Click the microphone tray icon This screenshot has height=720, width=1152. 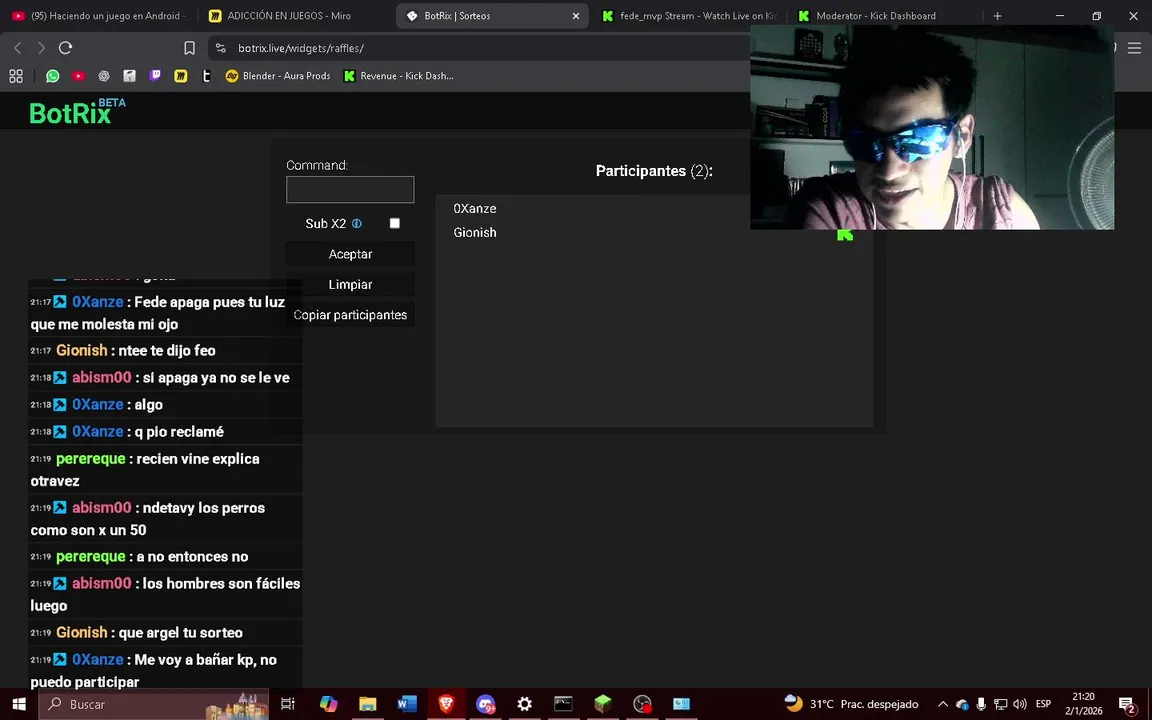pyautogui.click(x=981, y=704)
